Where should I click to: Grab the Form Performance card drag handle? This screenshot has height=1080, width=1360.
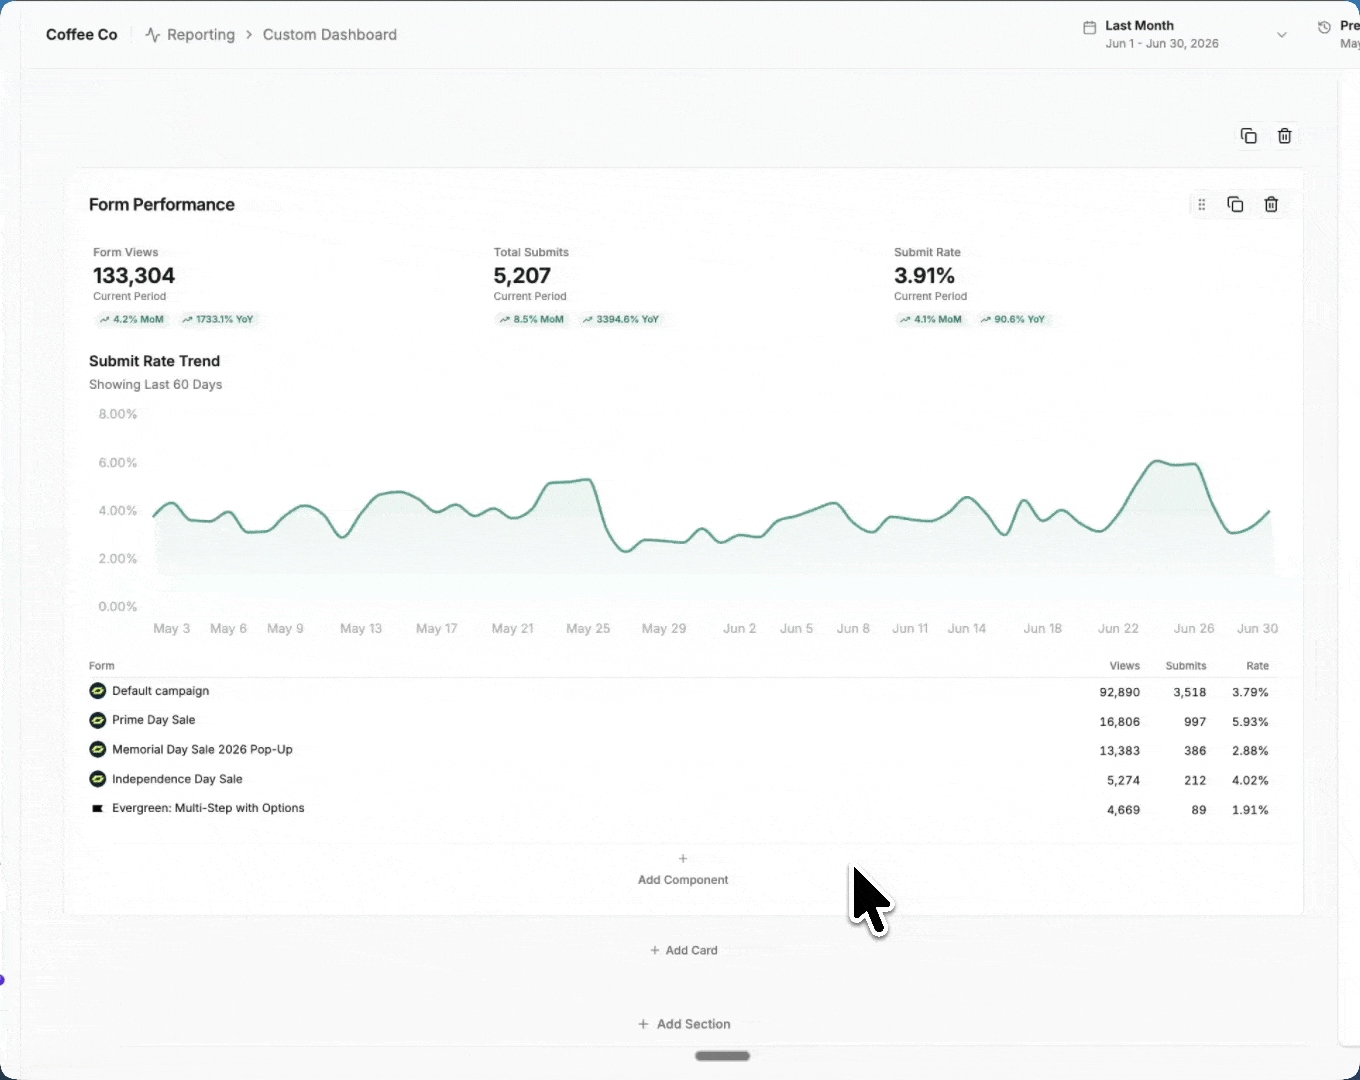point(1202,204)
